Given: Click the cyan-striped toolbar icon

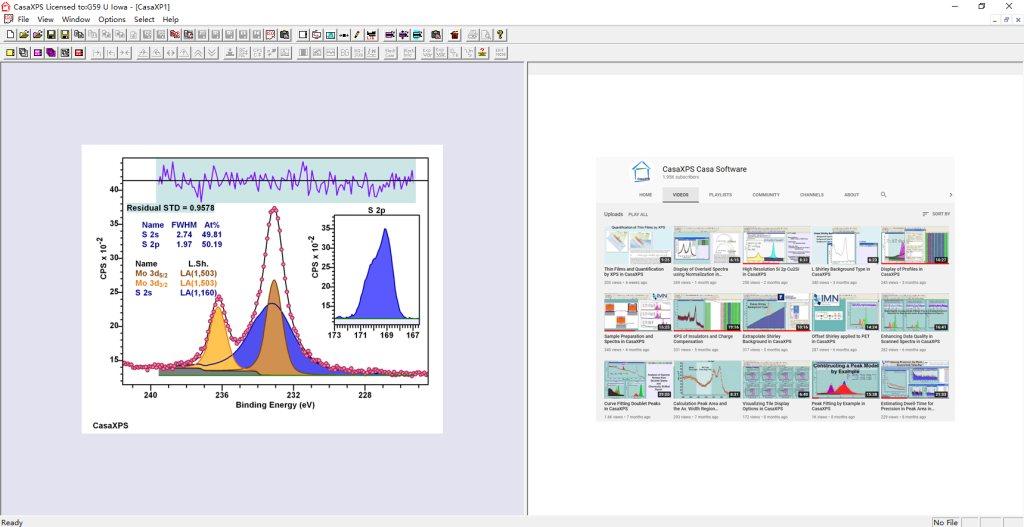Looking at the screenshot, I should (x=417, y=35).
